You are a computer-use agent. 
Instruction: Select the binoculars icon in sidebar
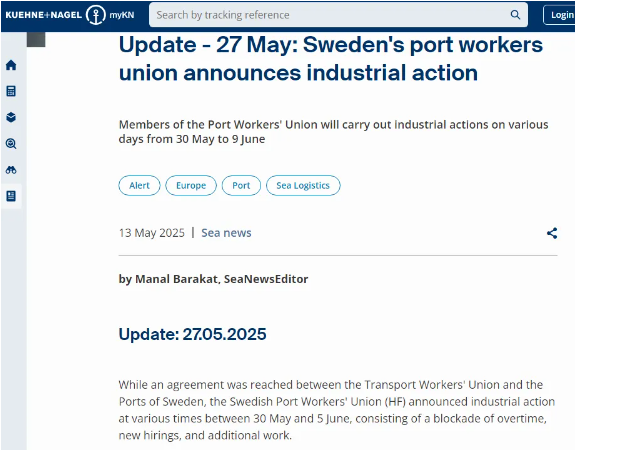pos(11,170)
